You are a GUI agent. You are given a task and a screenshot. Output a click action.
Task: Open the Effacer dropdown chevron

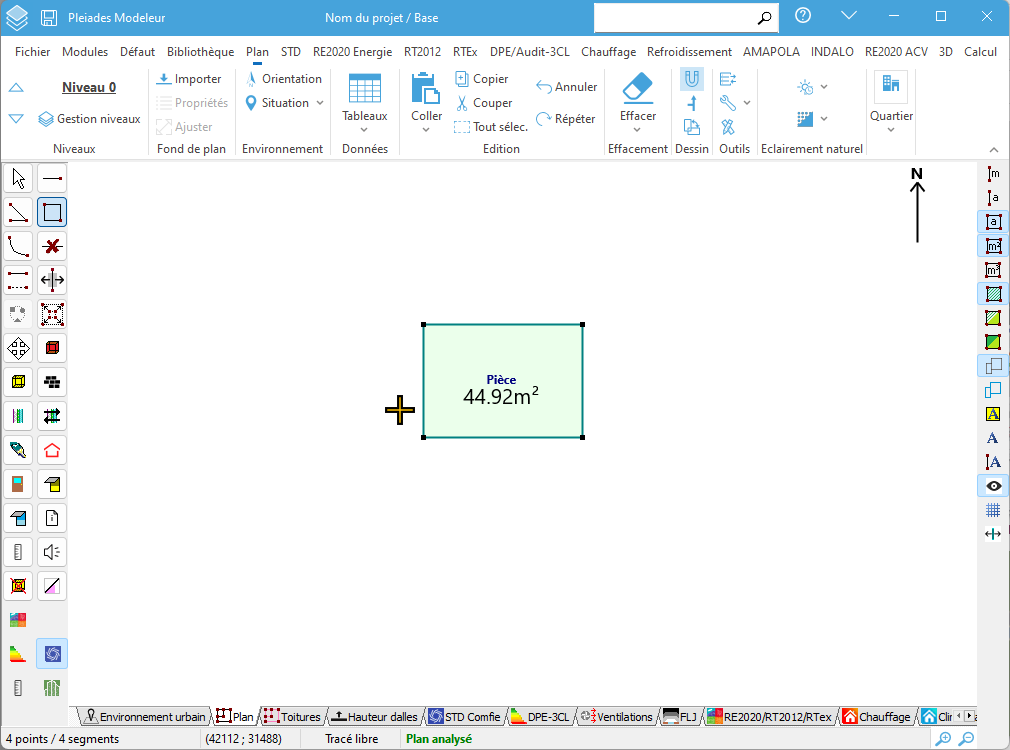[637, 130]
